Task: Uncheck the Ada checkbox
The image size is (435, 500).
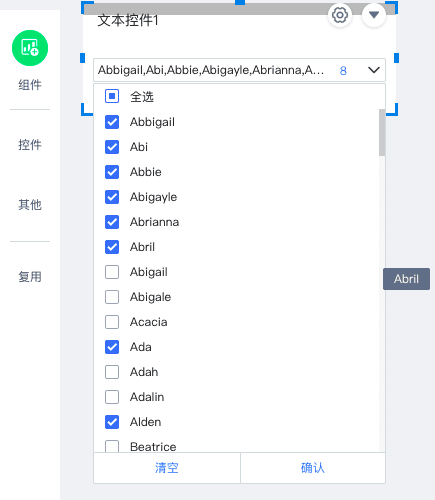Action: 112,347
